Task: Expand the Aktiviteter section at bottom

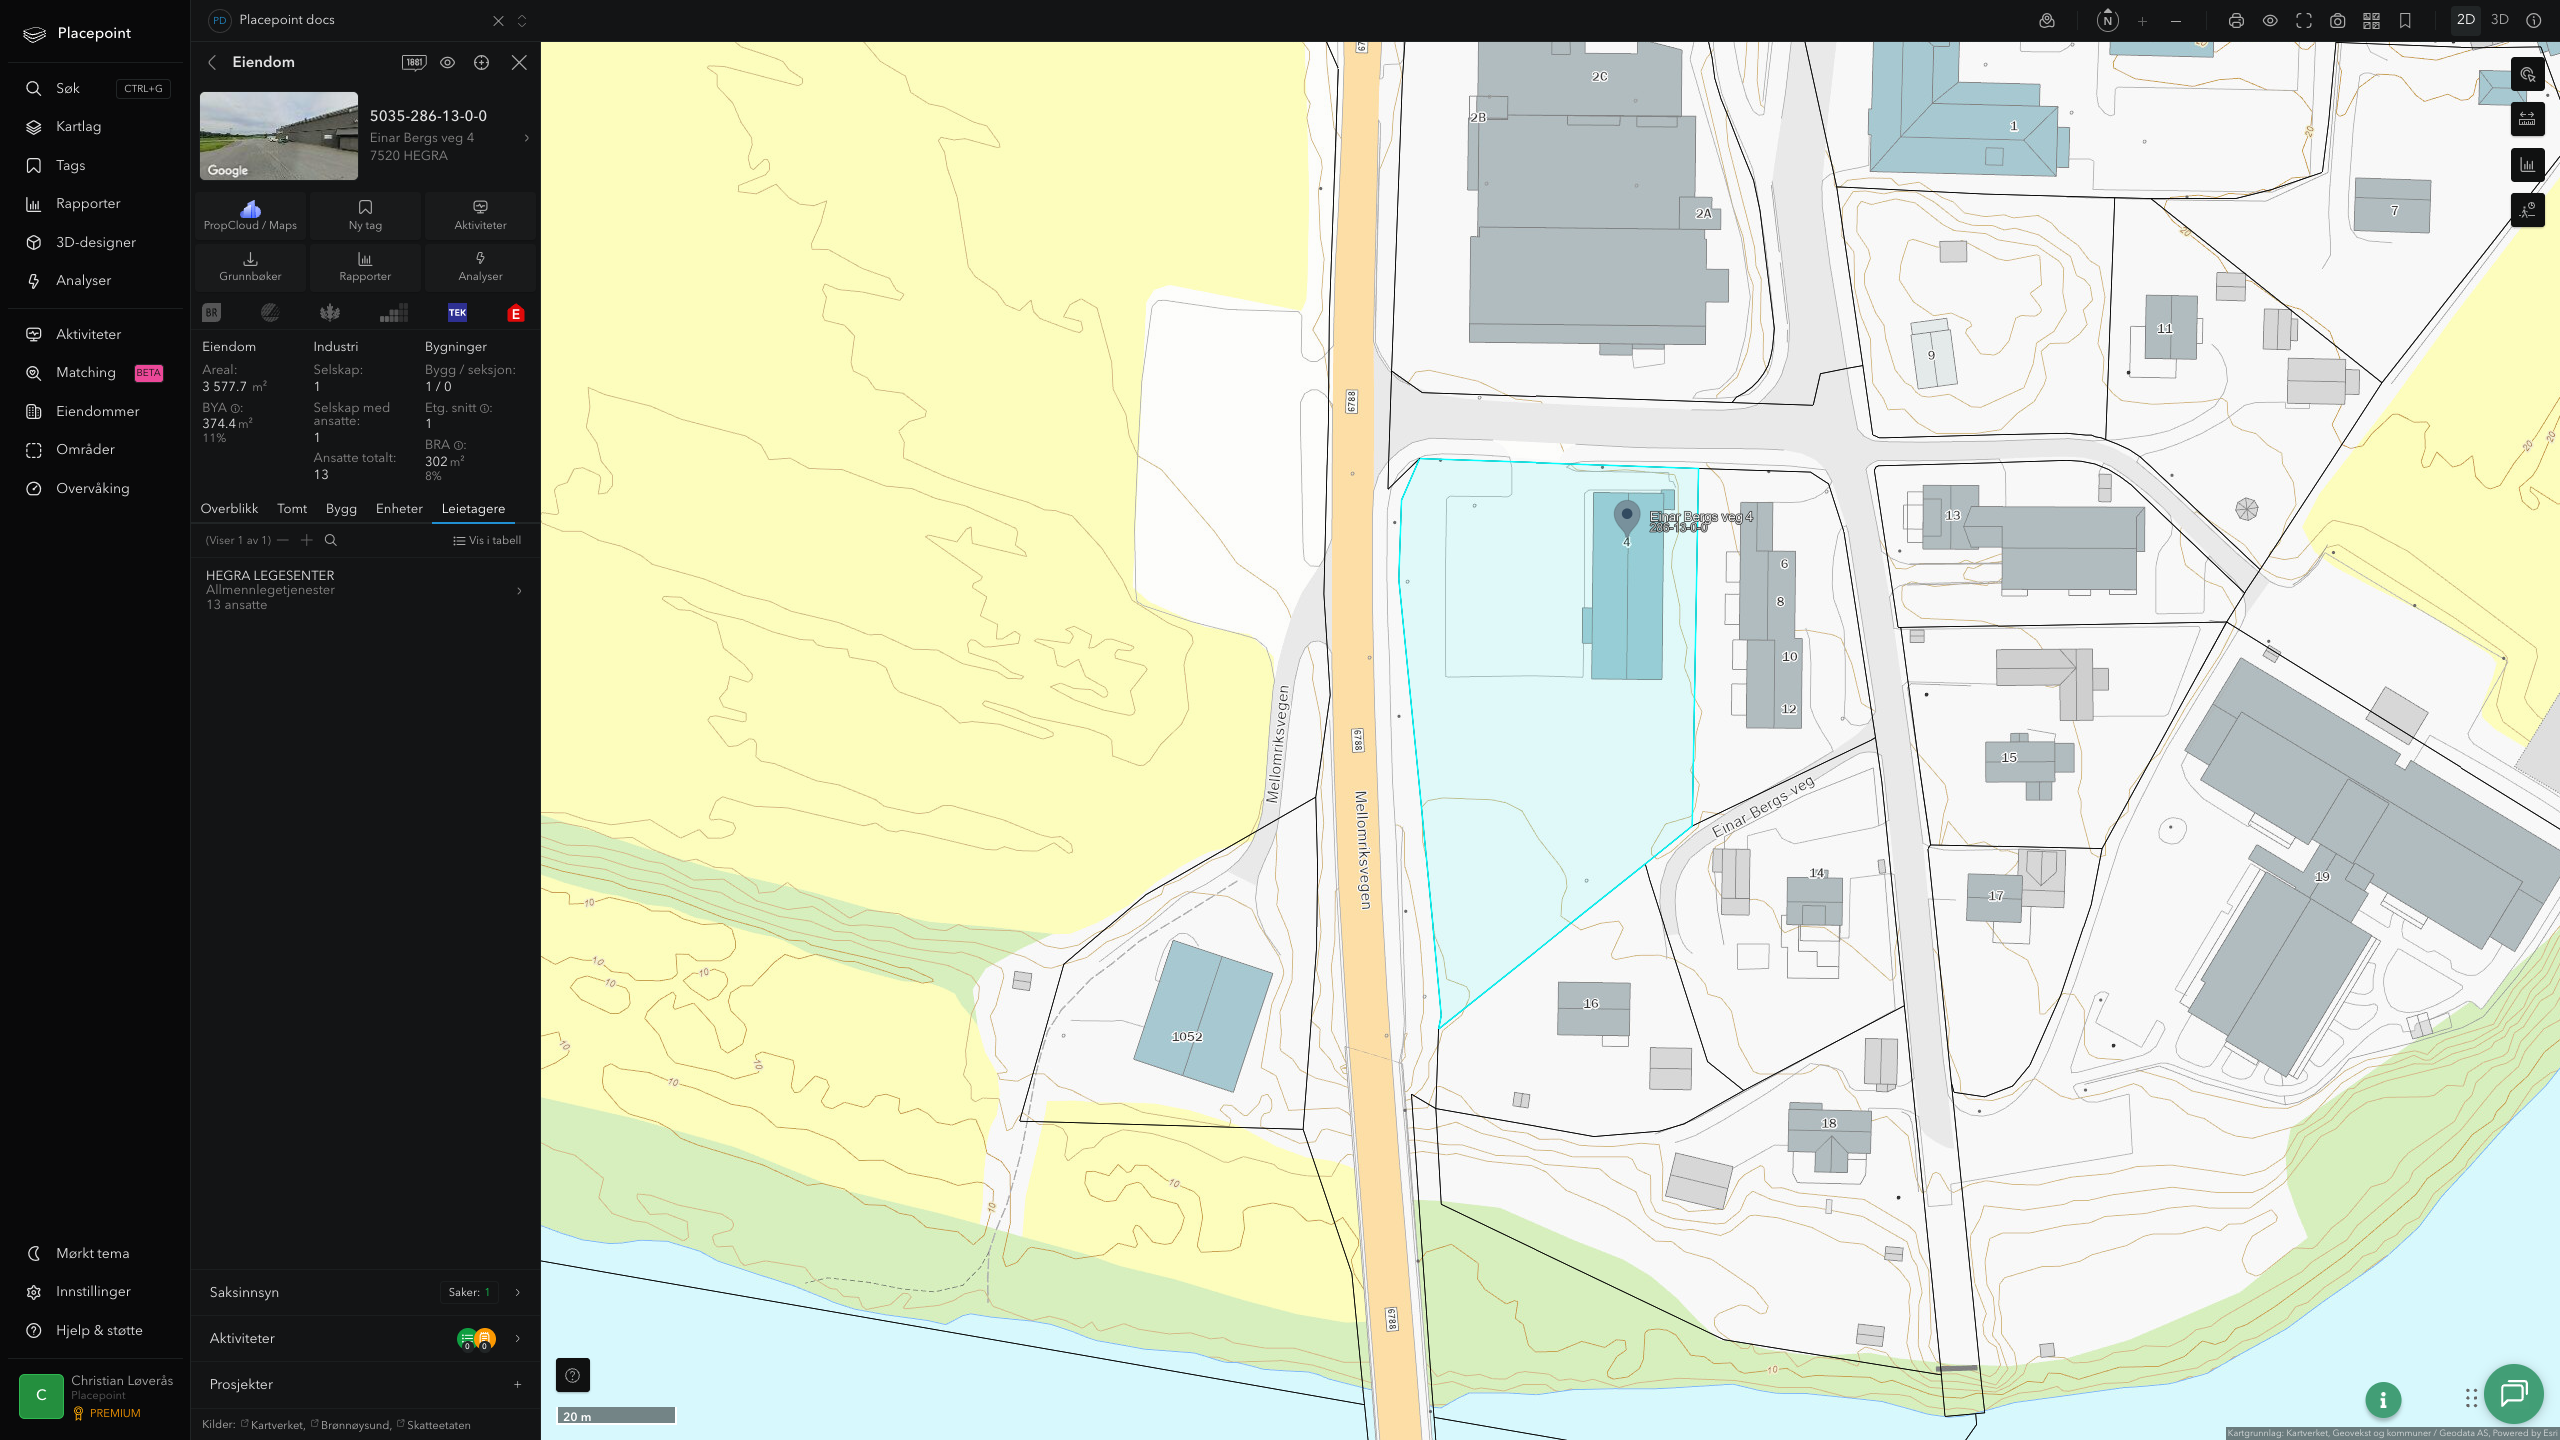Action: coord(365,1338)
